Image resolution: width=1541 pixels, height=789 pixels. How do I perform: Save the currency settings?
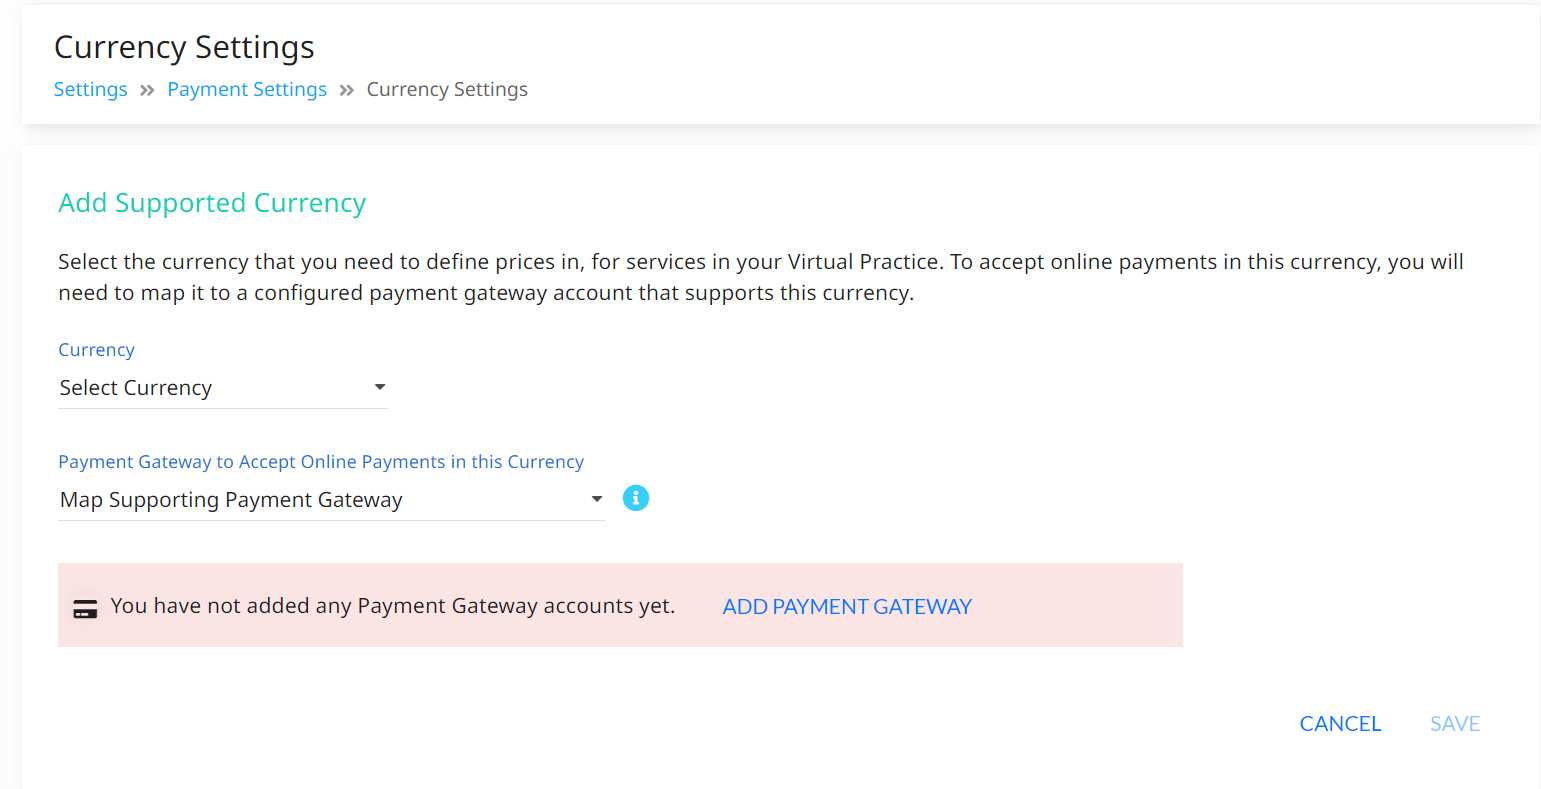coord(1455,723)
